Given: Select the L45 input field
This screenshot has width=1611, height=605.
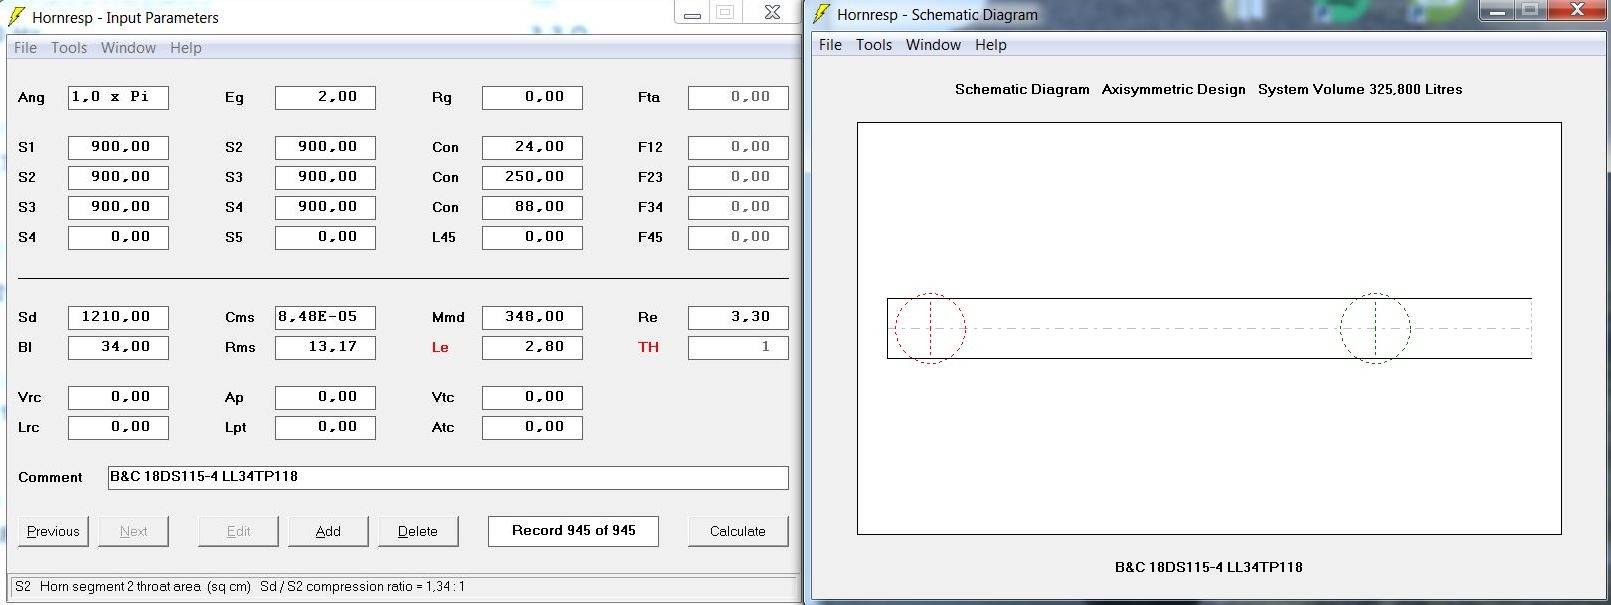Looking at the screenshot, I should point(532,237).
